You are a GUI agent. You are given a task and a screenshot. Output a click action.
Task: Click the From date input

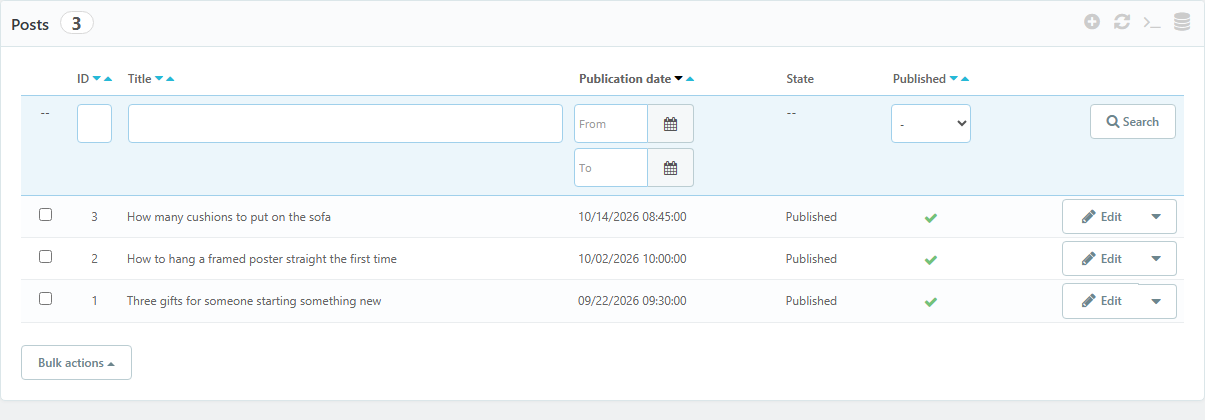(611, 124)
